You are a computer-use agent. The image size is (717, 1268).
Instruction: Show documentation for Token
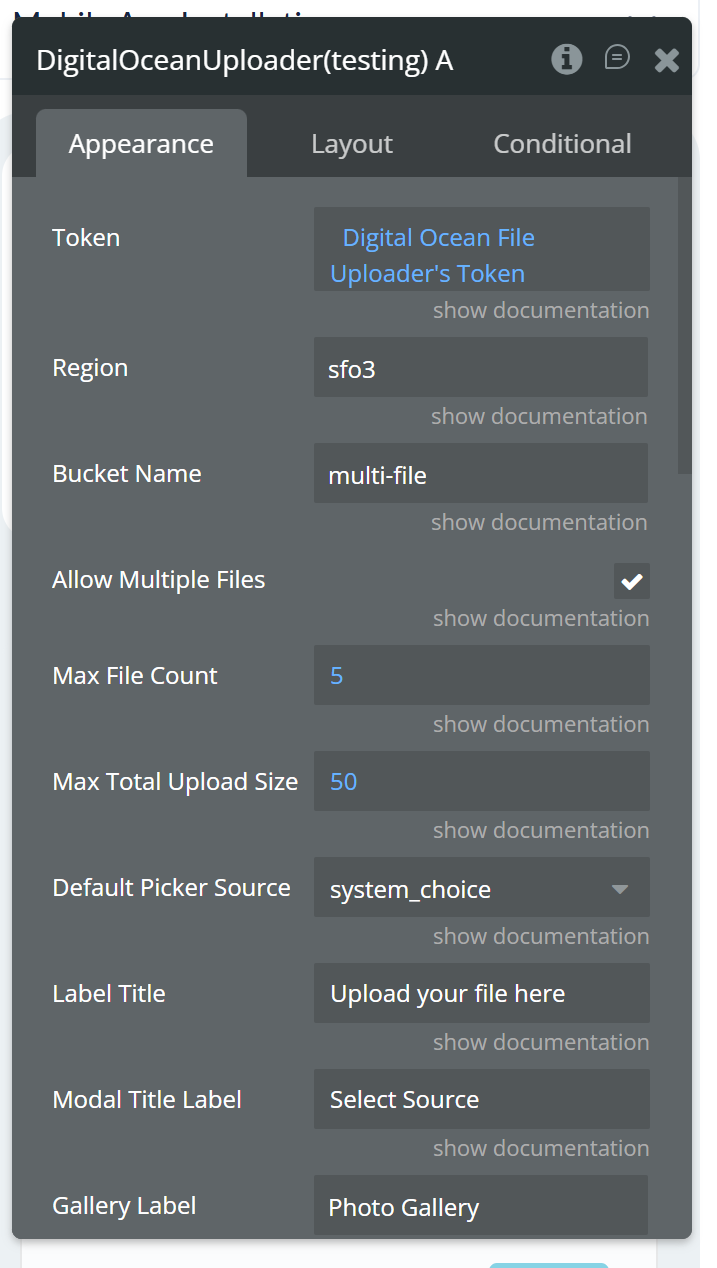click(x=541, y=310)
